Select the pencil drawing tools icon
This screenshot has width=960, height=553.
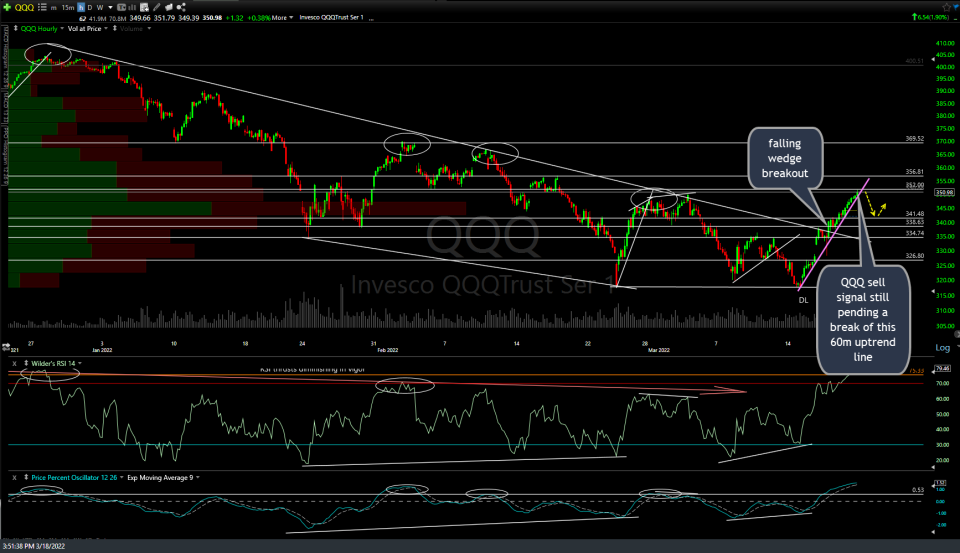coord(157,7)
